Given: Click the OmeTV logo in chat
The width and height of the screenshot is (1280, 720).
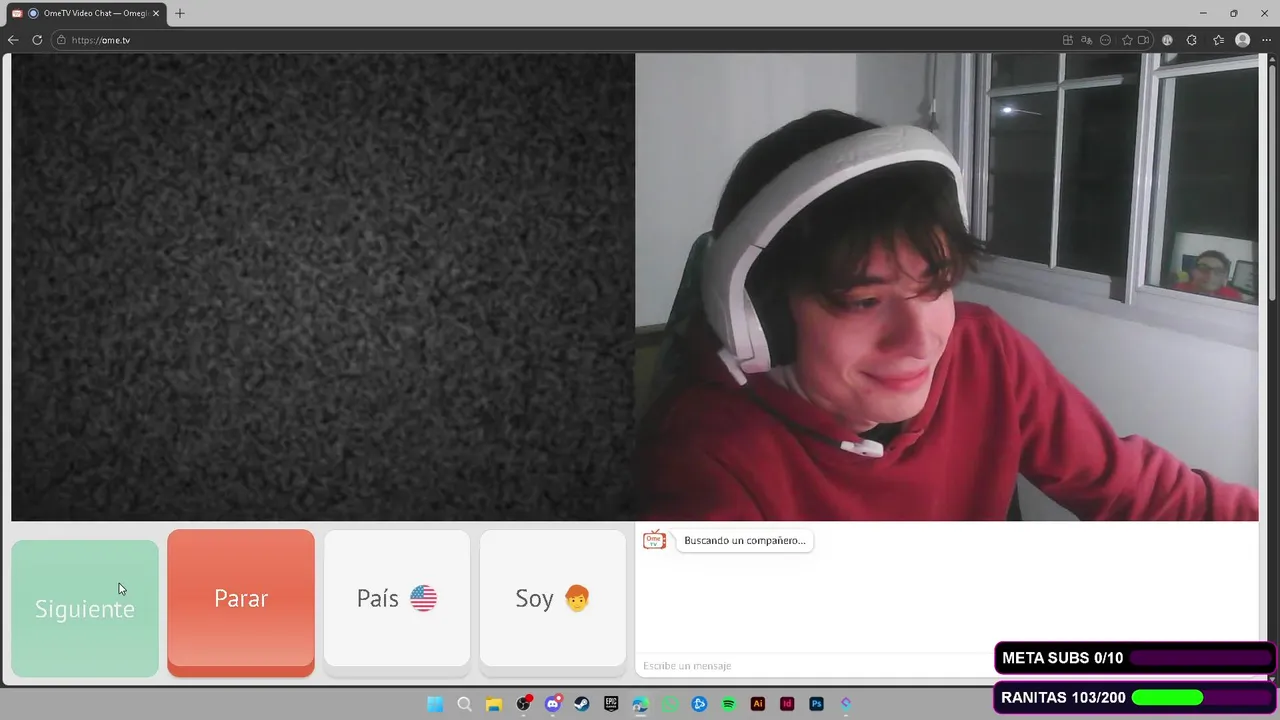Looking at the screenshot, I should pos(654,540).
